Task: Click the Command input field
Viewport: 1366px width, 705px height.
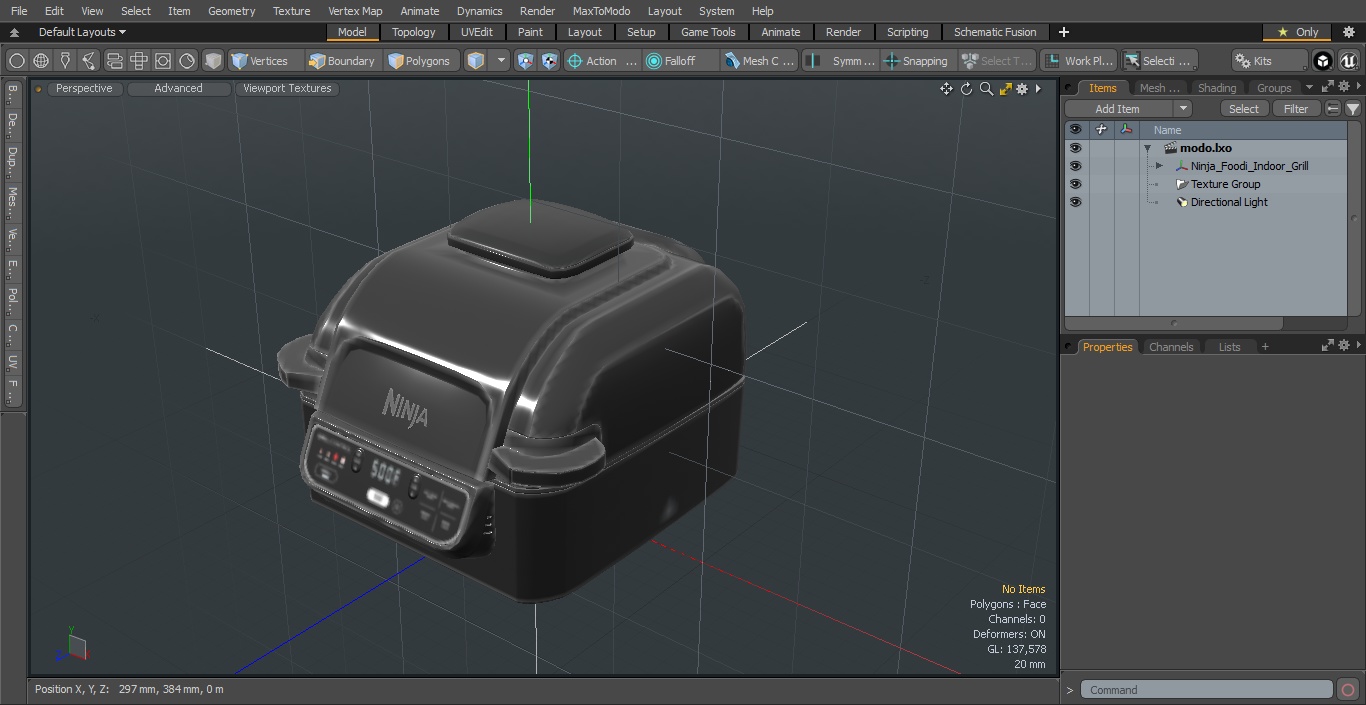Action: pyautogui.click(x=1207, y=690)
